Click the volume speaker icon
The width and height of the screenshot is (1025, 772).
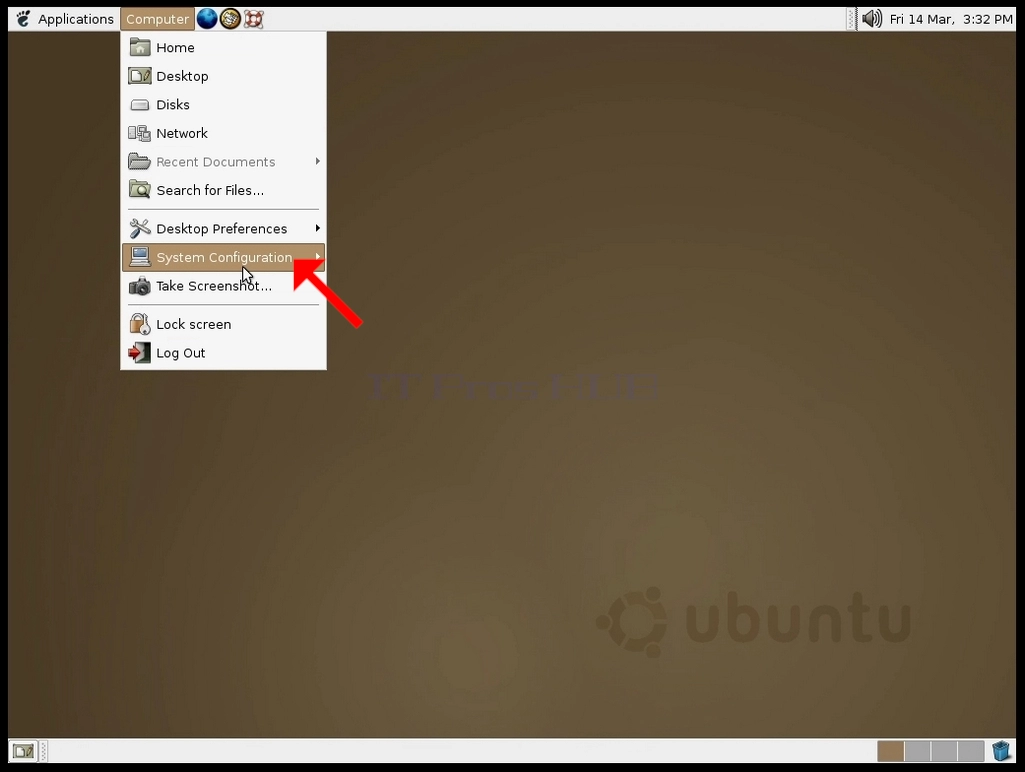click(x=871, y=19)
